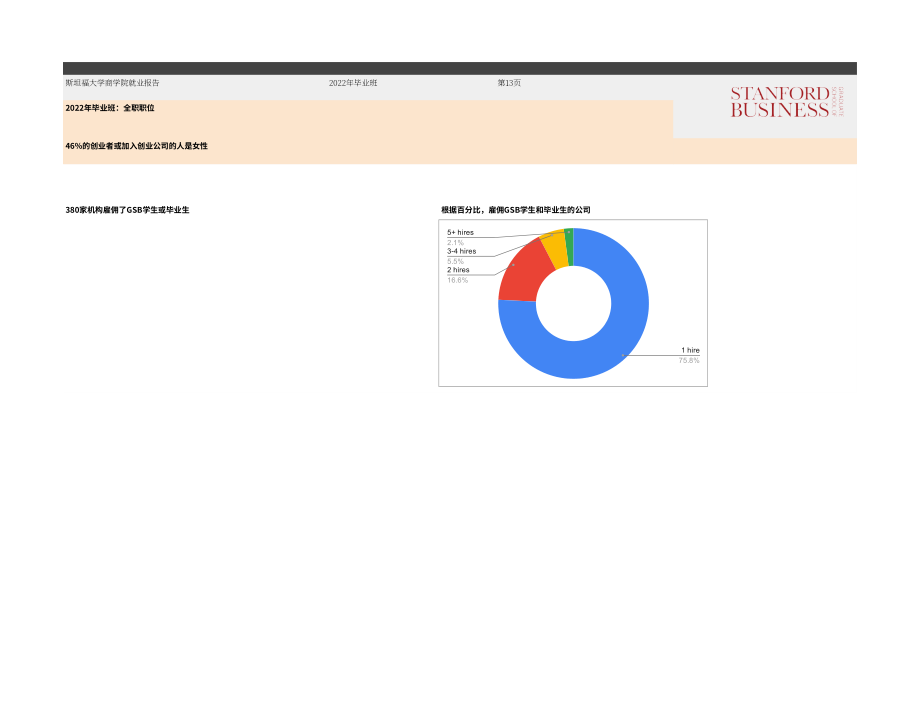This screenshot has width=920, height=711.
Task: Click the '根据百分比' chart title
Action: pos(516,210)
